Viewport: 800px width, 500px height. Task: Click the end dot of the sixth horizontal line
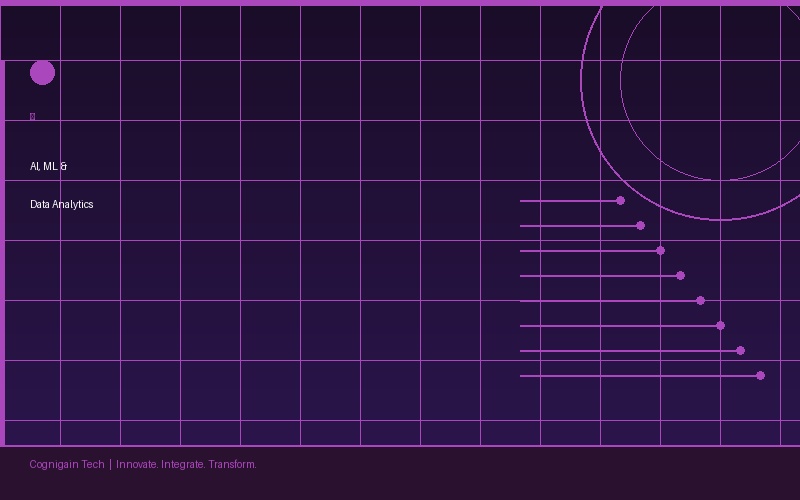(x=720, y=326)
